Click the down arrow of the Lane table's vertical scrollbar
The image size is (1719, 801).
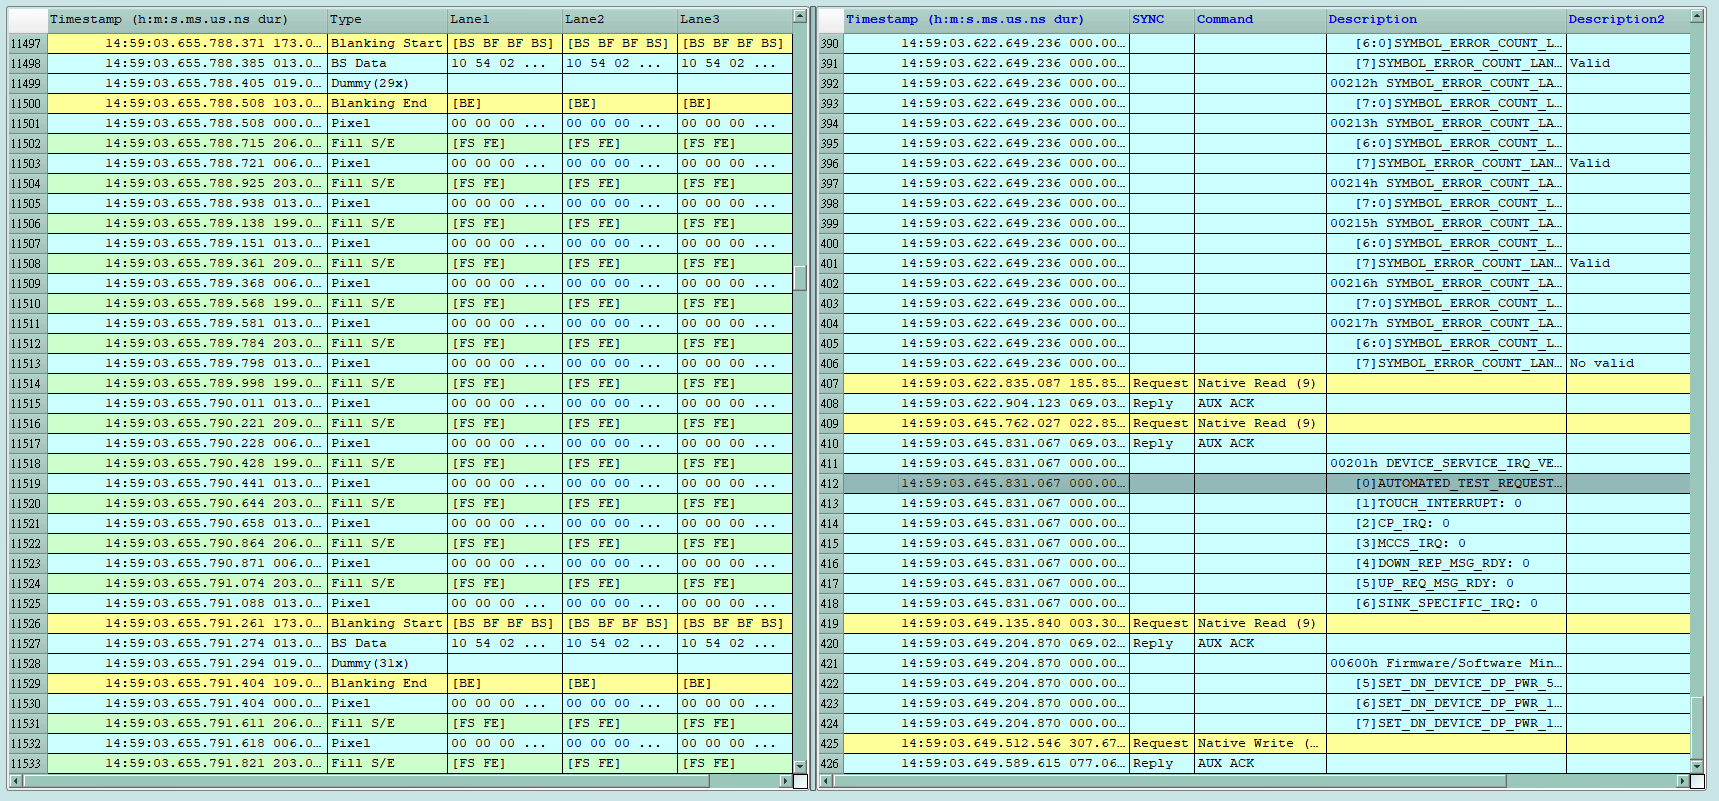coord(800,766)
